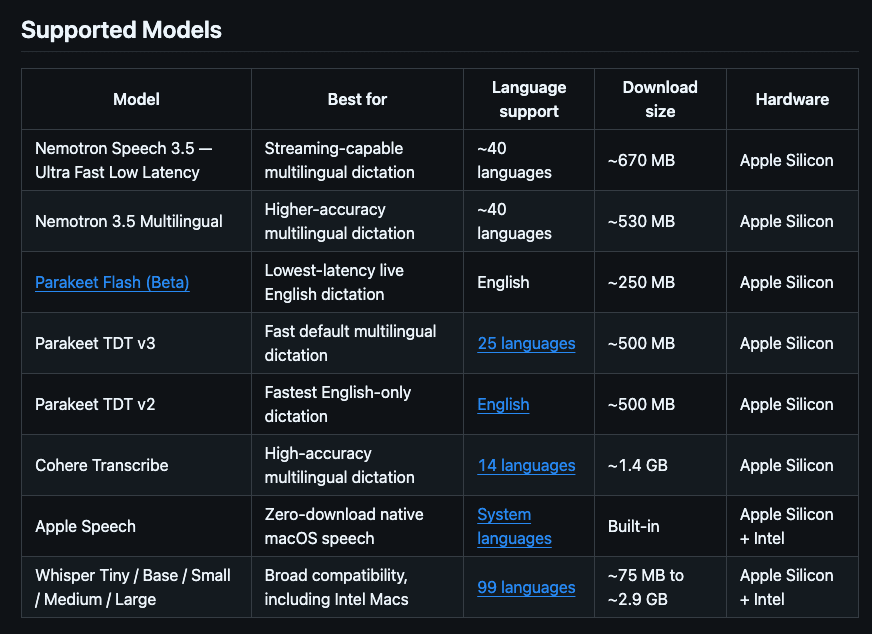Click the Language support column header
The height and width of the screenshot is (634, 872).
tap(529, 99)
